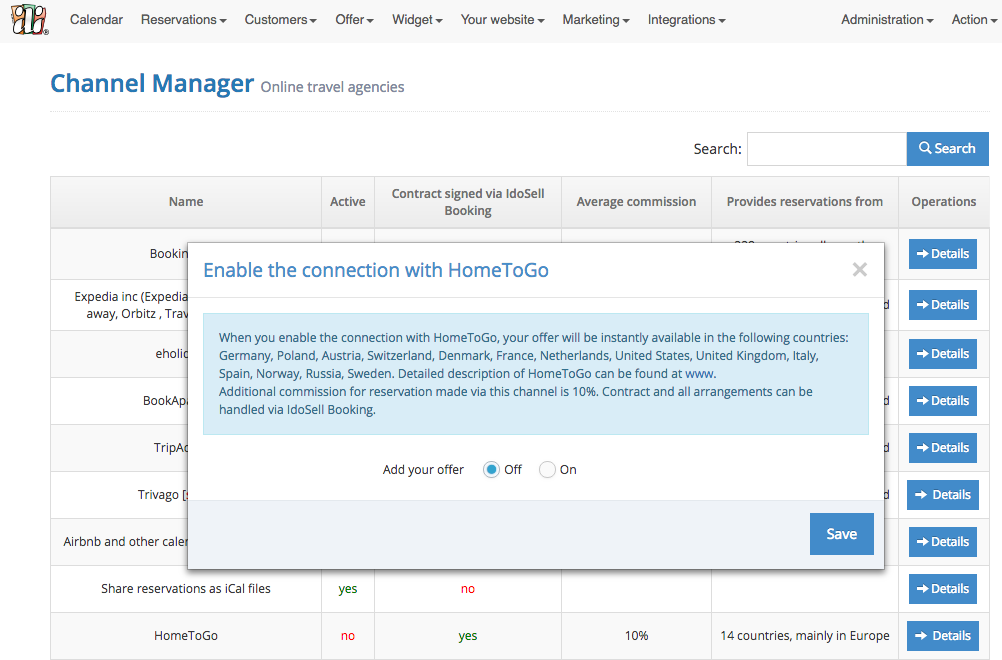Open Details for the HomeToGo row
Screen dimensions: 1002x660
942,636
